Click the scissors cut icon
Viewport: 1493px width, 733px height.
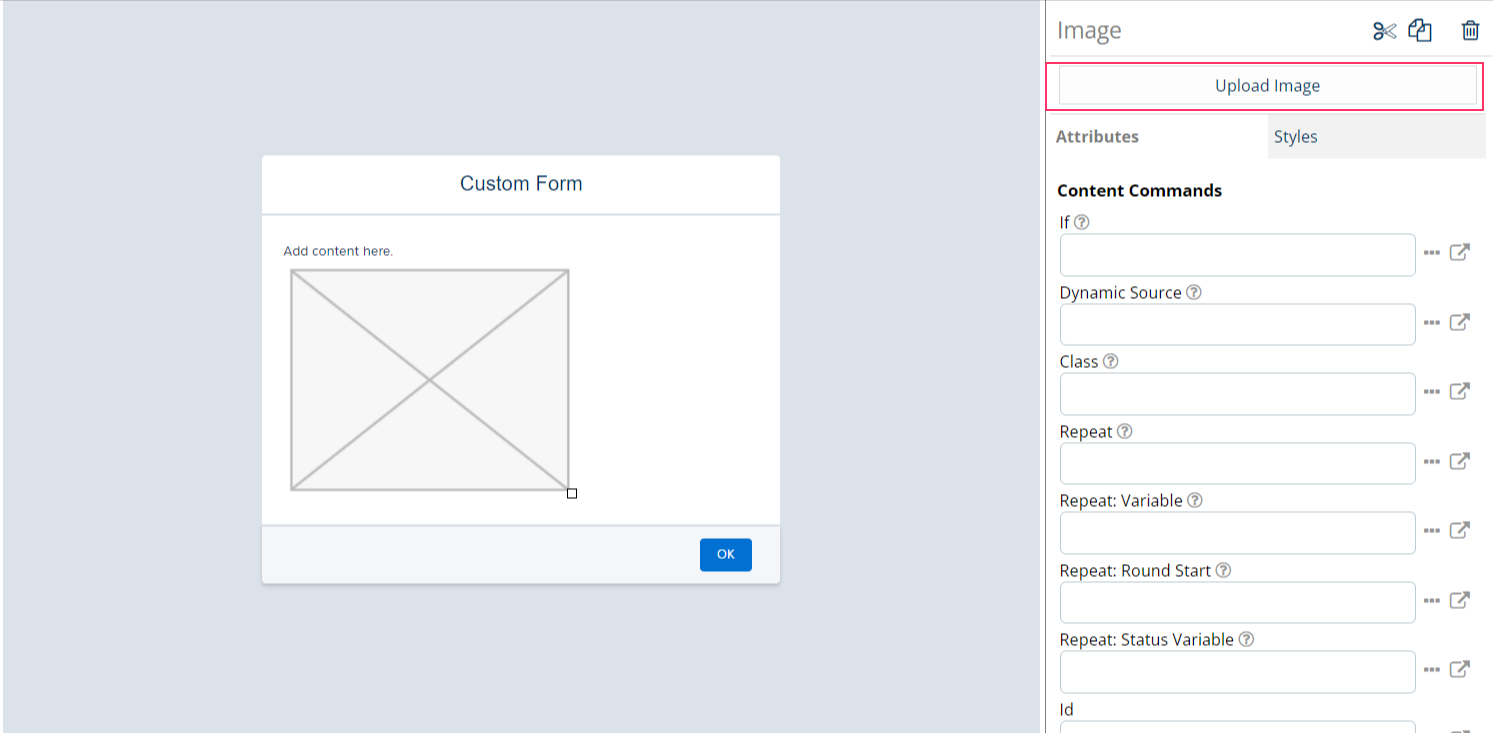(1384, 31)
